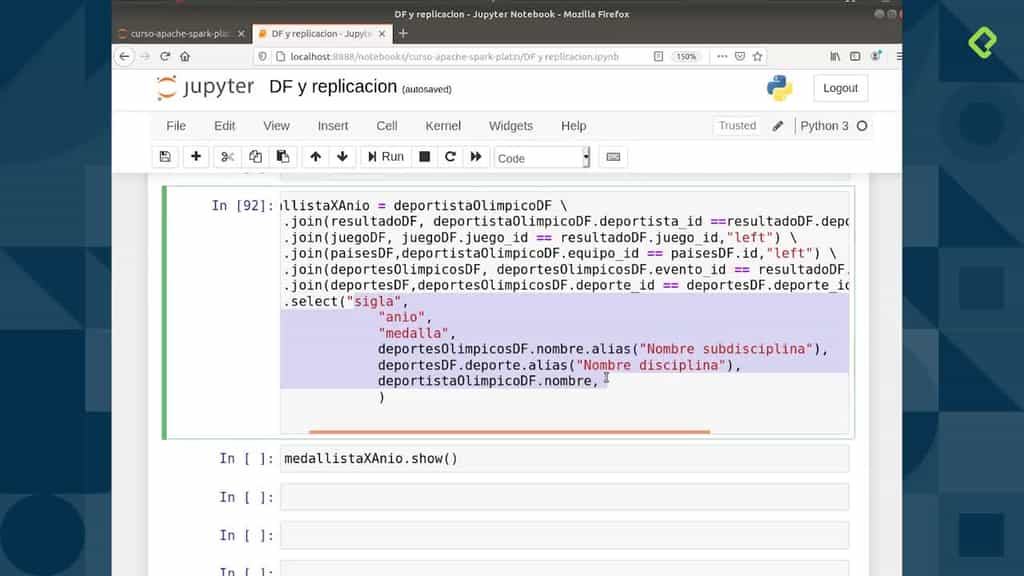Image resolution: width=1024 pixels, height=576 pixels.
Task: Save page to Pocket icon
Action: tap(740, 57)
